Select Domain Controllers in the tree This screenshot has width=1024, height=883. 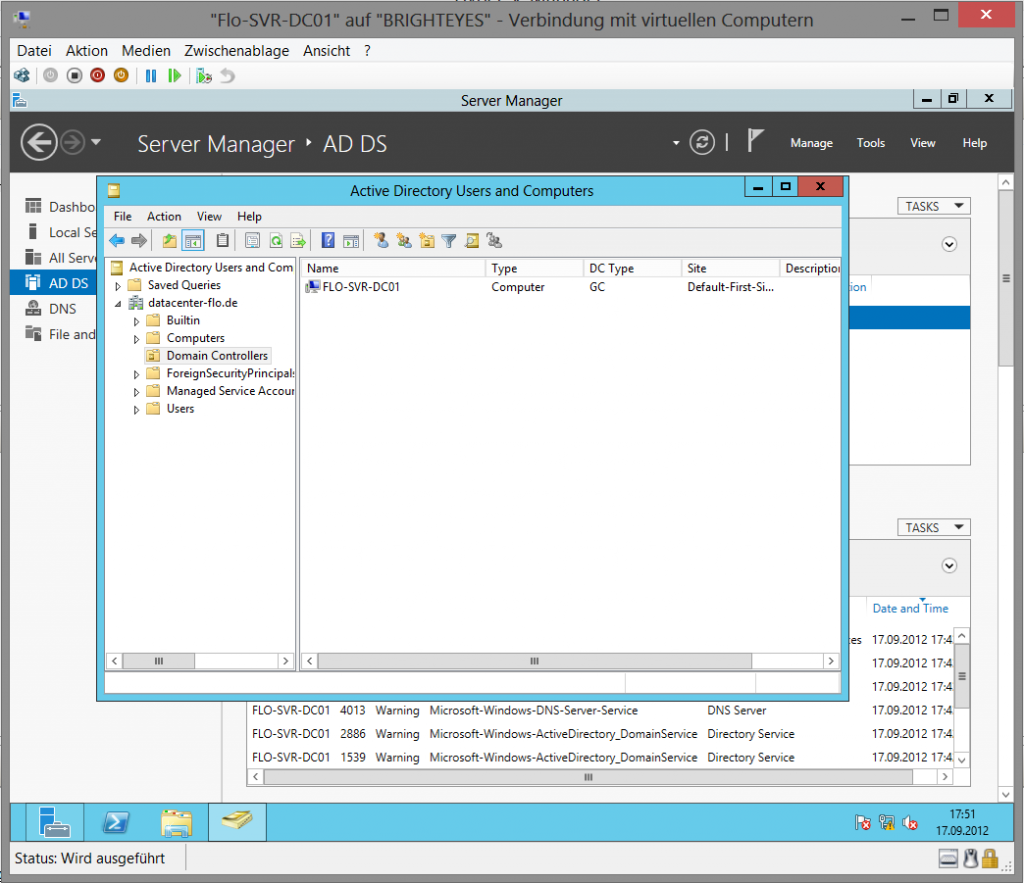point(217,356)
